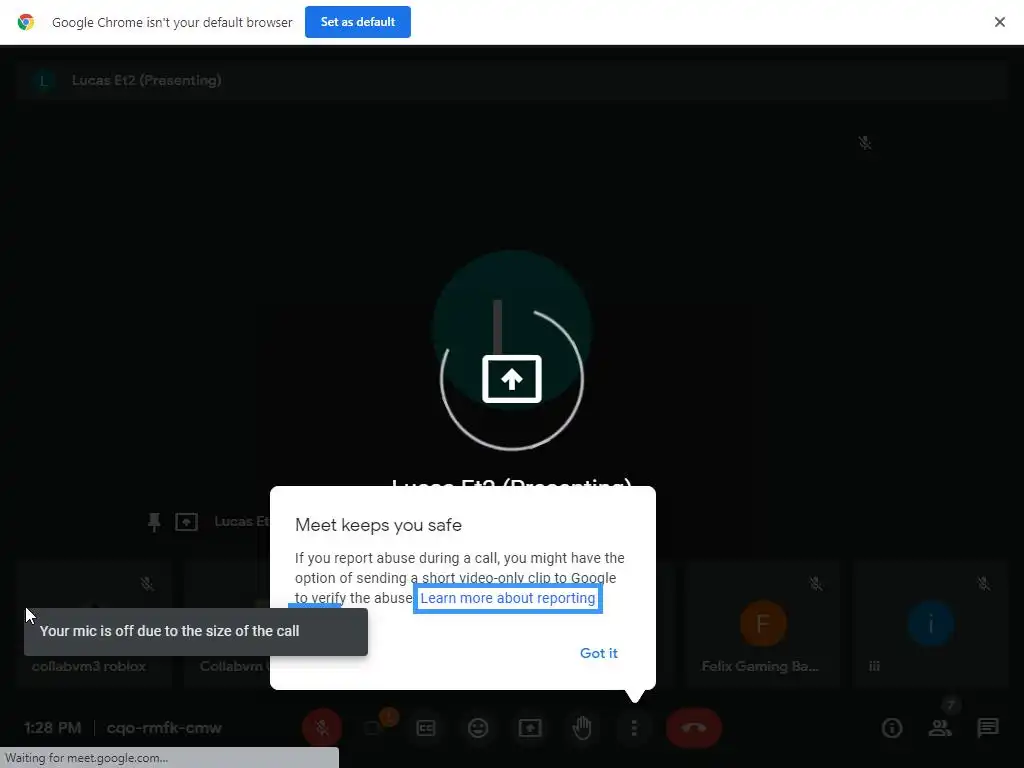
Task: Raise your hand
Action: pyautogui.click(x=582, y=728)
